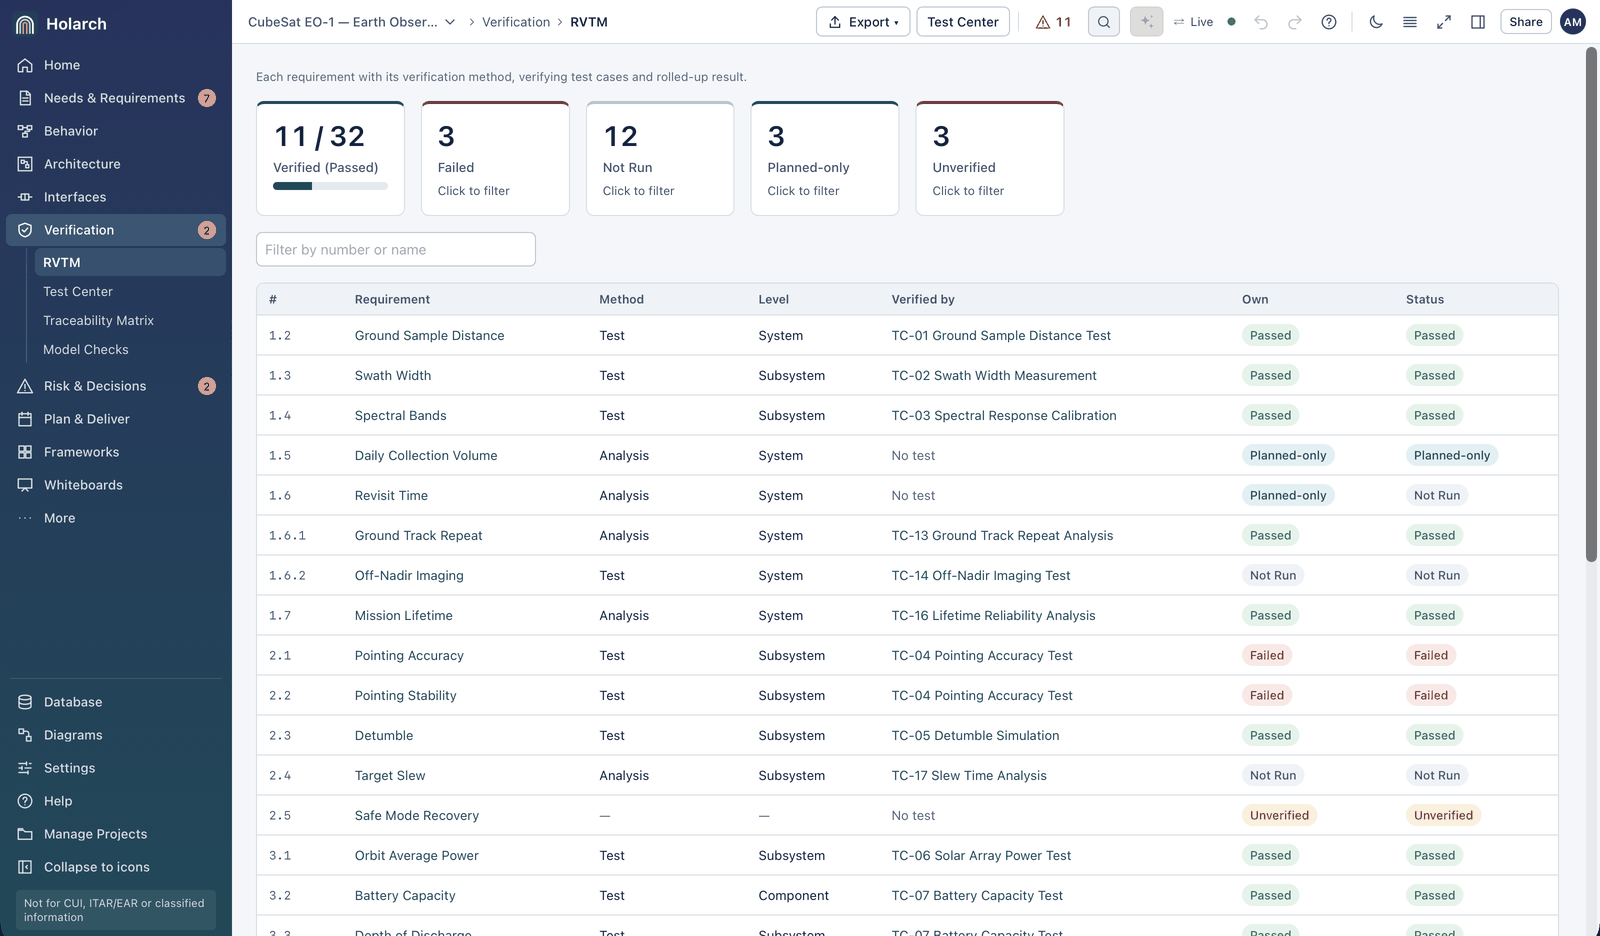Image resolution: width=1600 pixels, height=936 pixels.
Task: Click the undo arrow
Action: point(1261,22)
